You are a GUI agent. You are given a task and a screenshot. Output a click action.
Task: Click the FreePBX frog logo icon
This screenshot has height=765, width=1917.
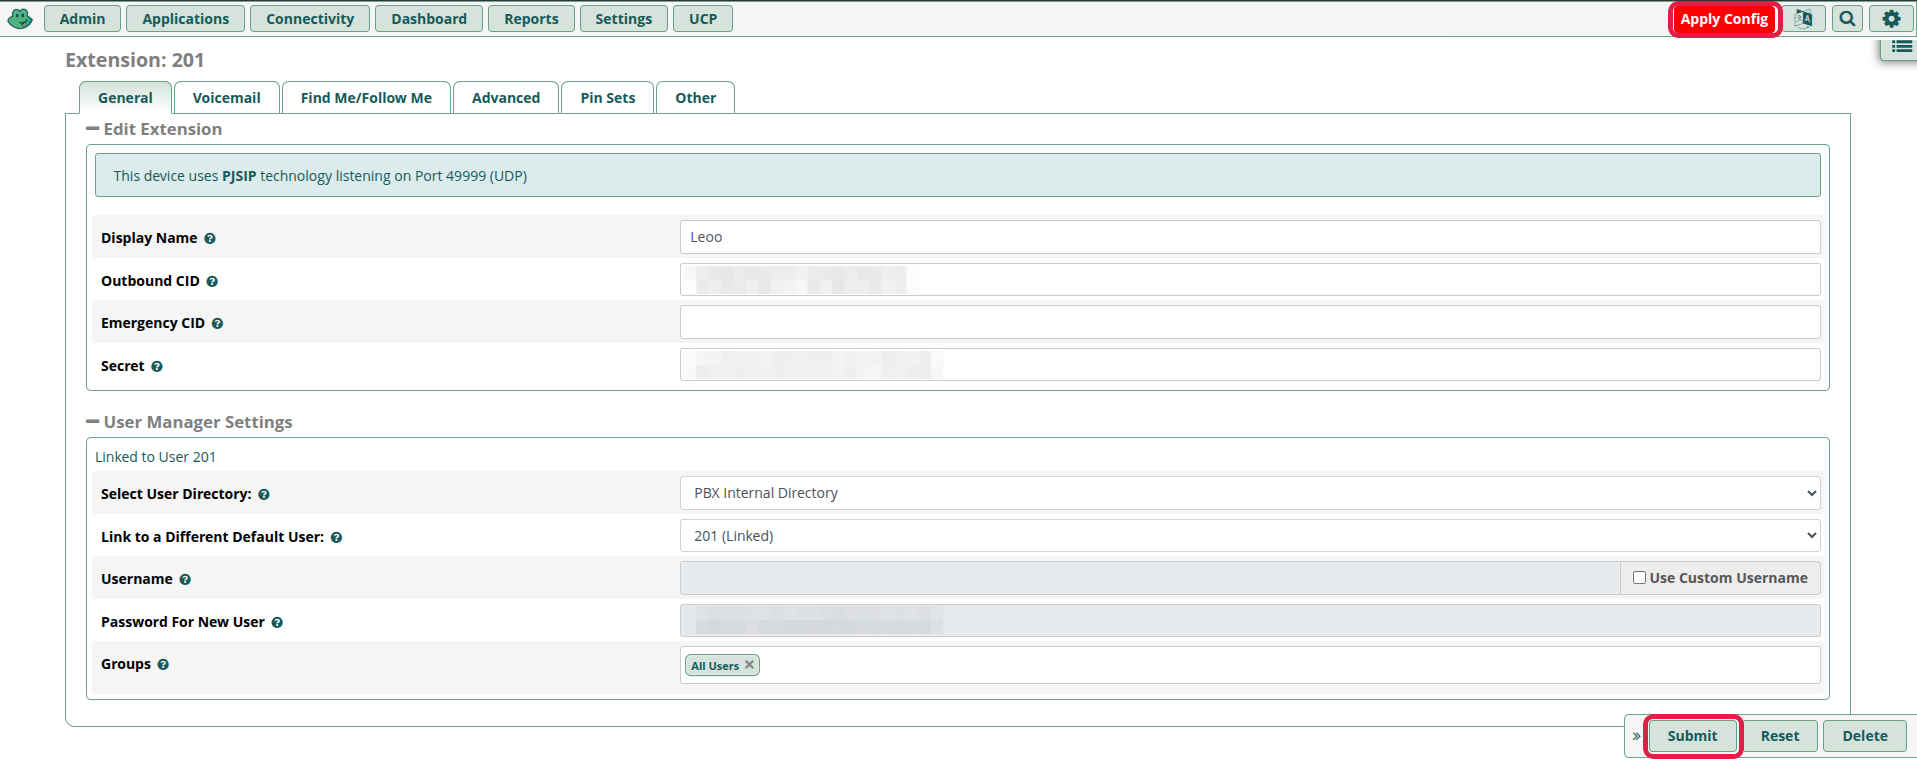coord(20,18)
